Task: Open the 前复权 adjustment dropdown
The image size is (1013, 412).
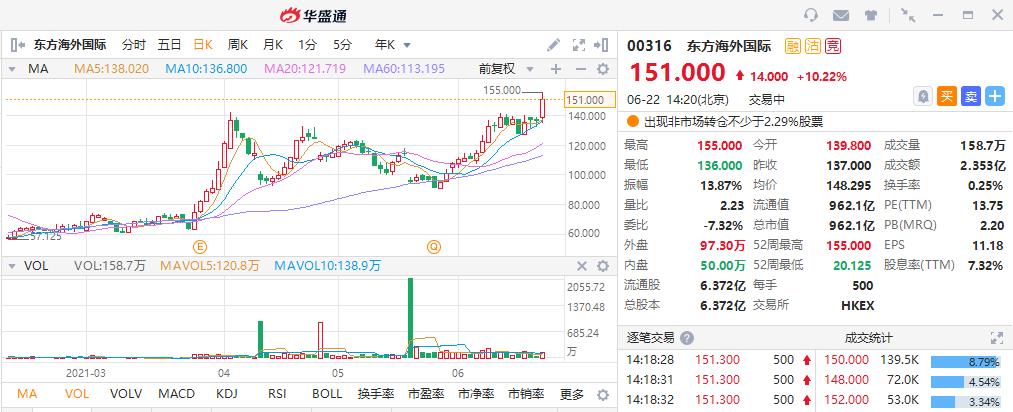Action: point(501,69)
